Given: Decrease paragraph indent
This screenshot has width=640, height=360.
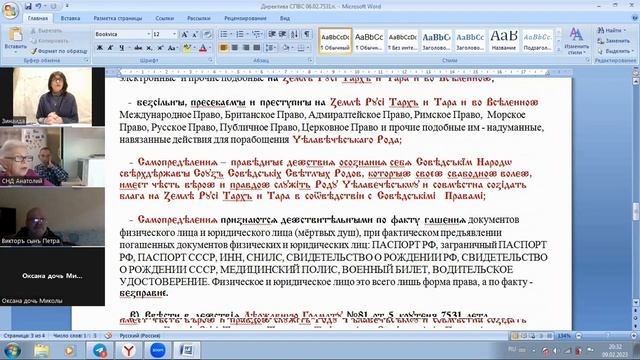Looking at the screenshot, I should 272,34.
